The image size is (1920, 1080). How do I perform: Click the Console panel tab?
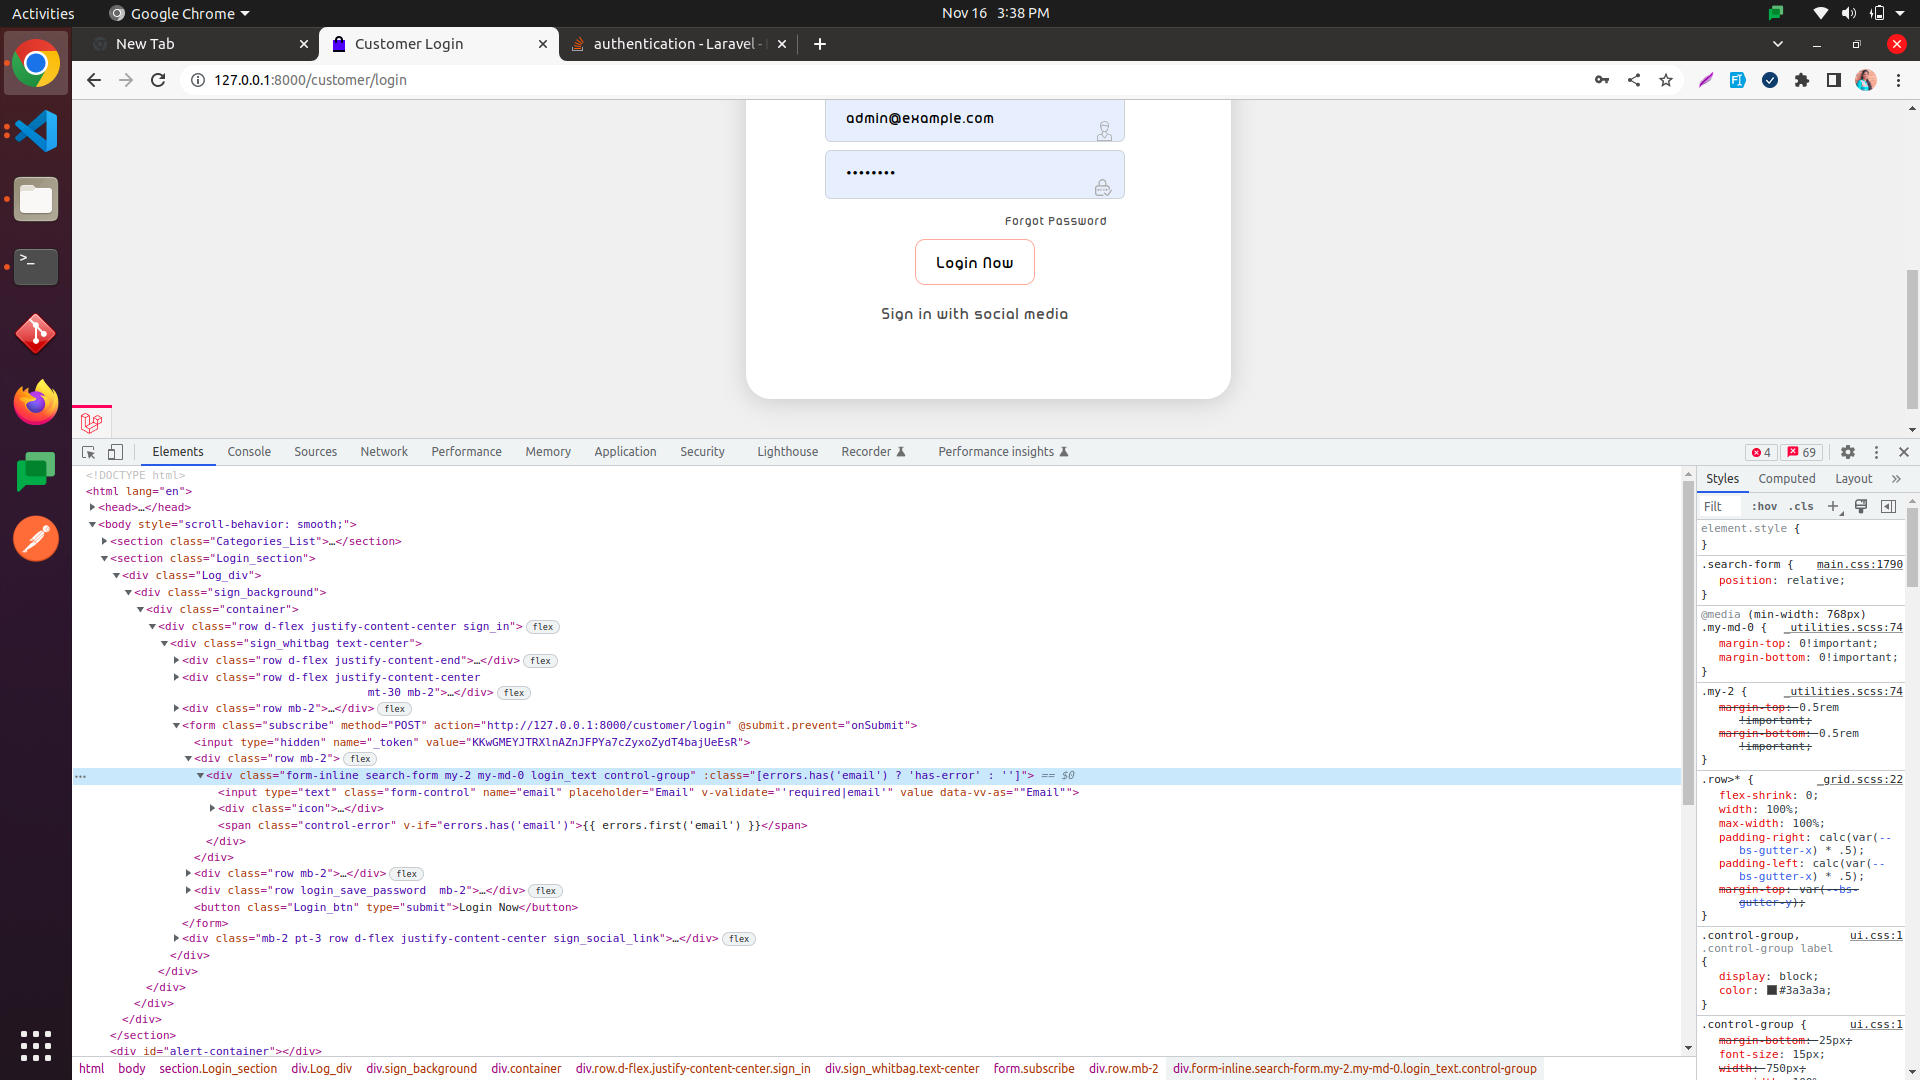(x=248, y=451)
